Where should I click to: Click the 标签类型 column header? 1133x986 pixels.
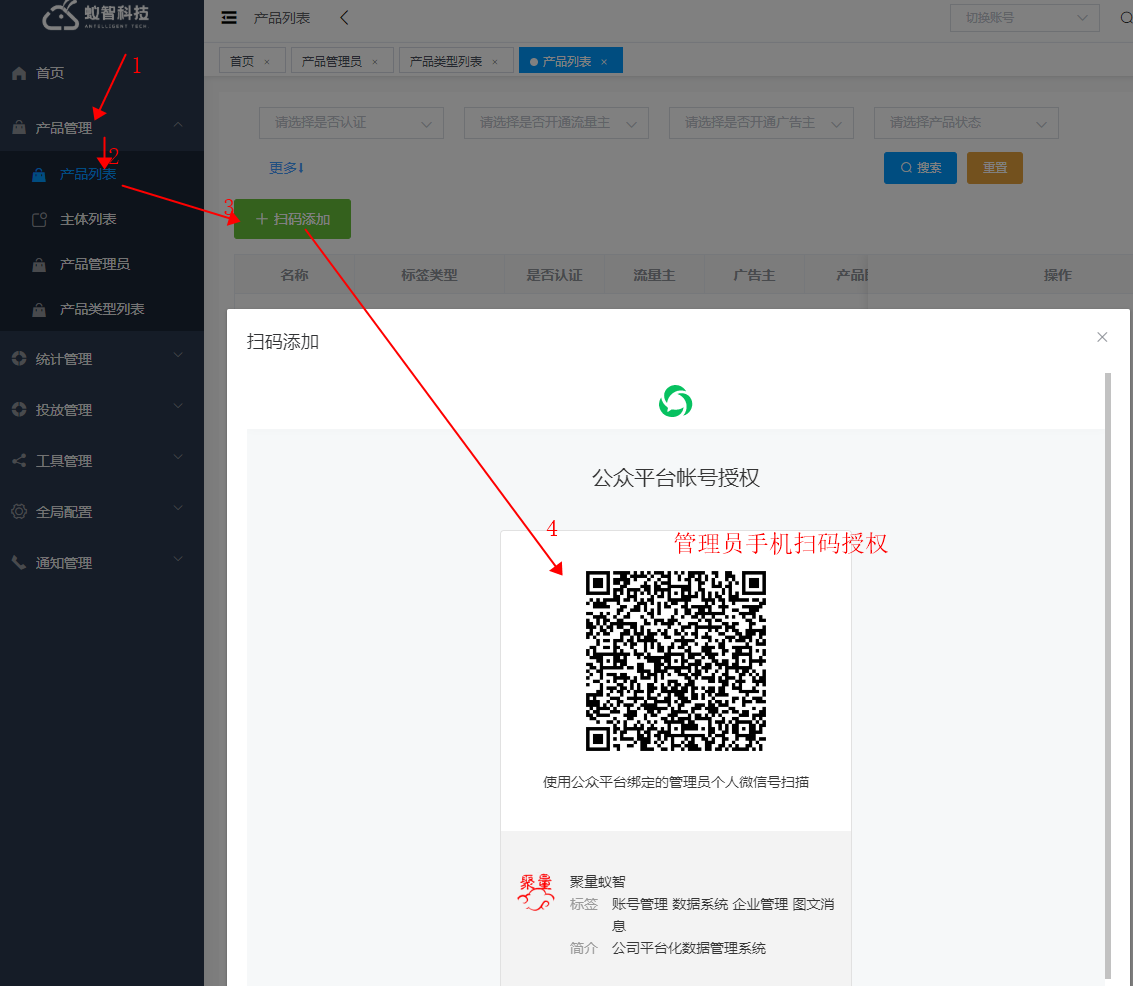(x=429, y=275)
